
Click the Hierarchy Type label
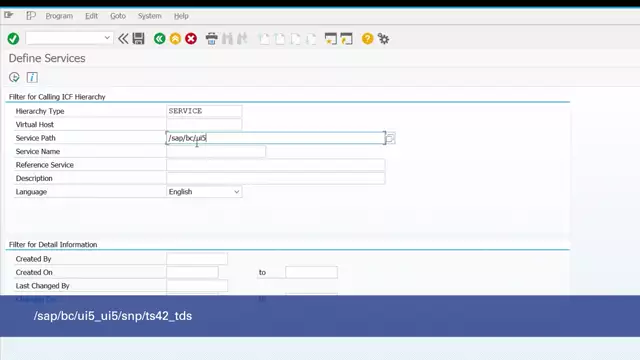[x=40, y=111]
